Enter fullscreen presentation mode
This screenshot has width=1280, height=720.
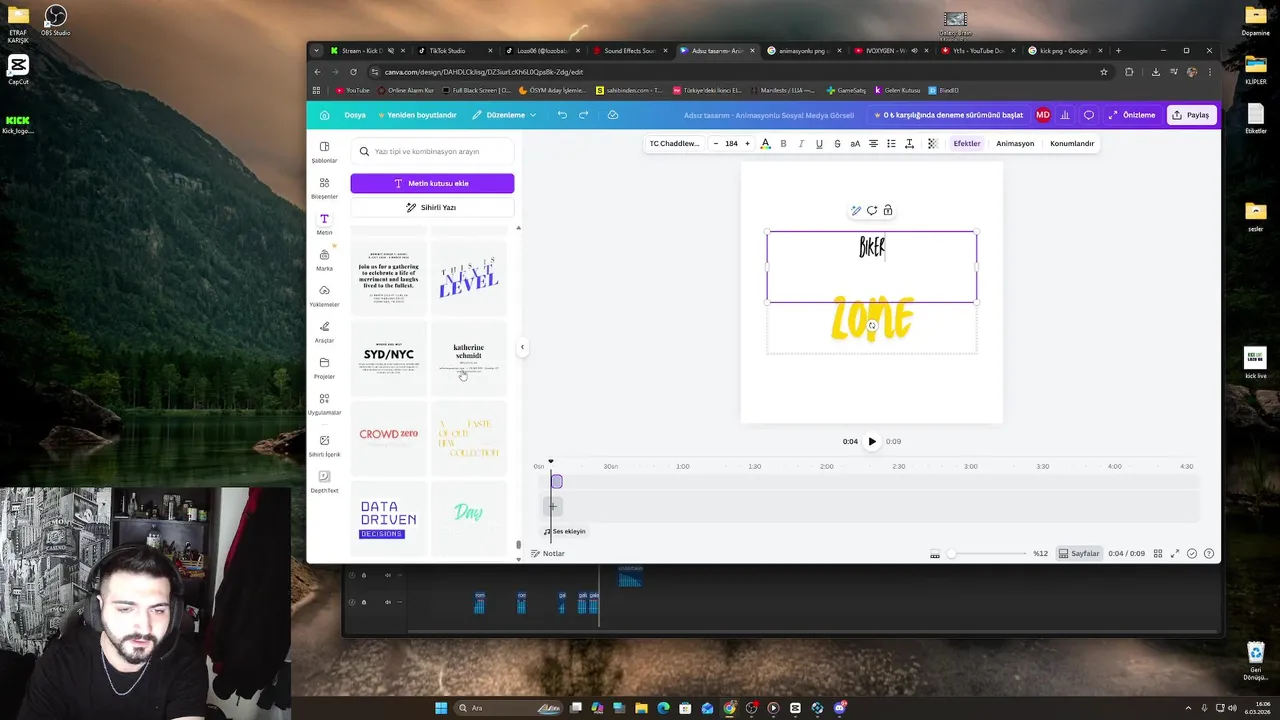[x=1175, y=554]
